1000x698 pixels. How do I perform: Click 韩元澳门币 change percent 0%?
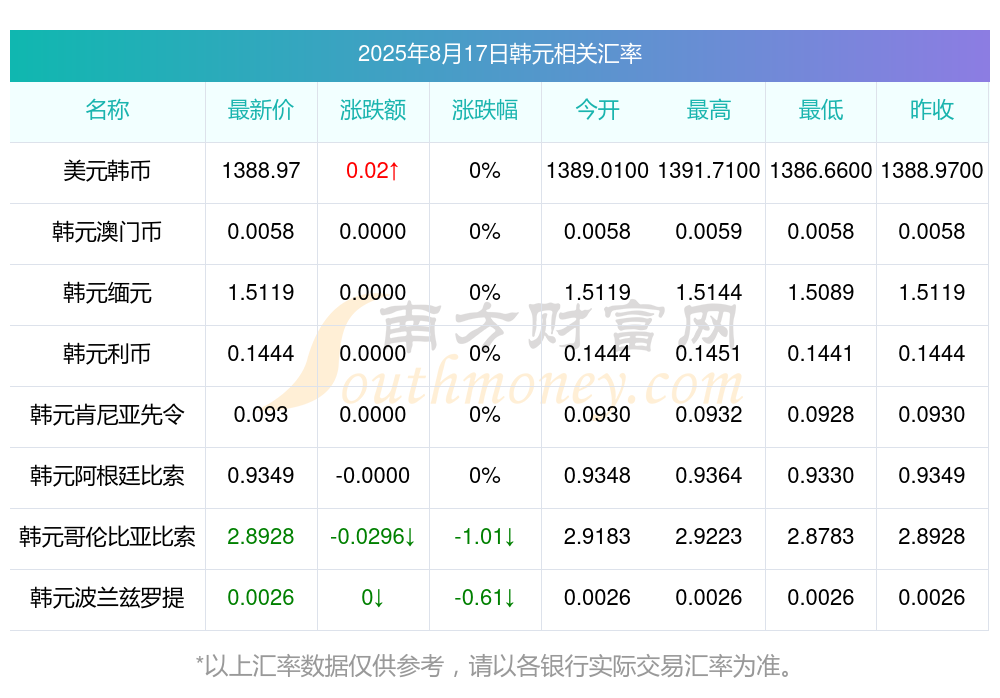click(485, 231)
